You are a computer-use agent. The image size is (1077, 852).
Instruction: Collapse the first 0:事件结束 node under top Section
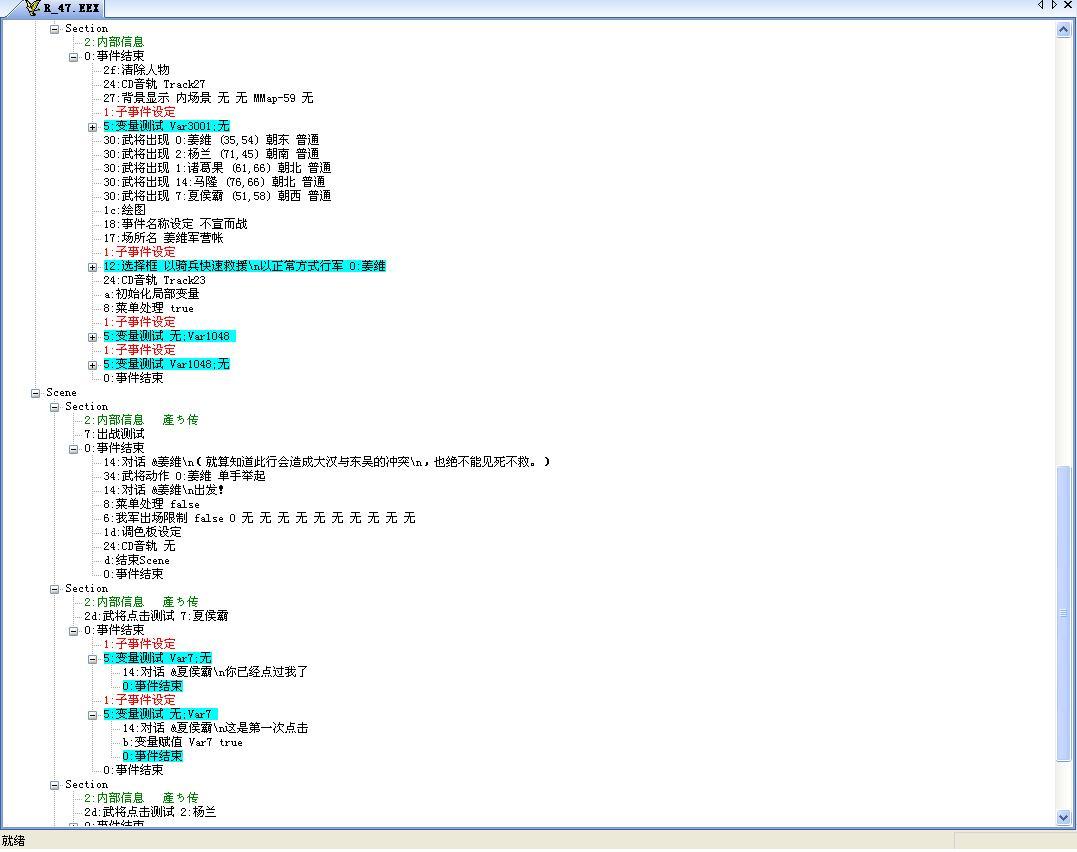click(73, 57)
